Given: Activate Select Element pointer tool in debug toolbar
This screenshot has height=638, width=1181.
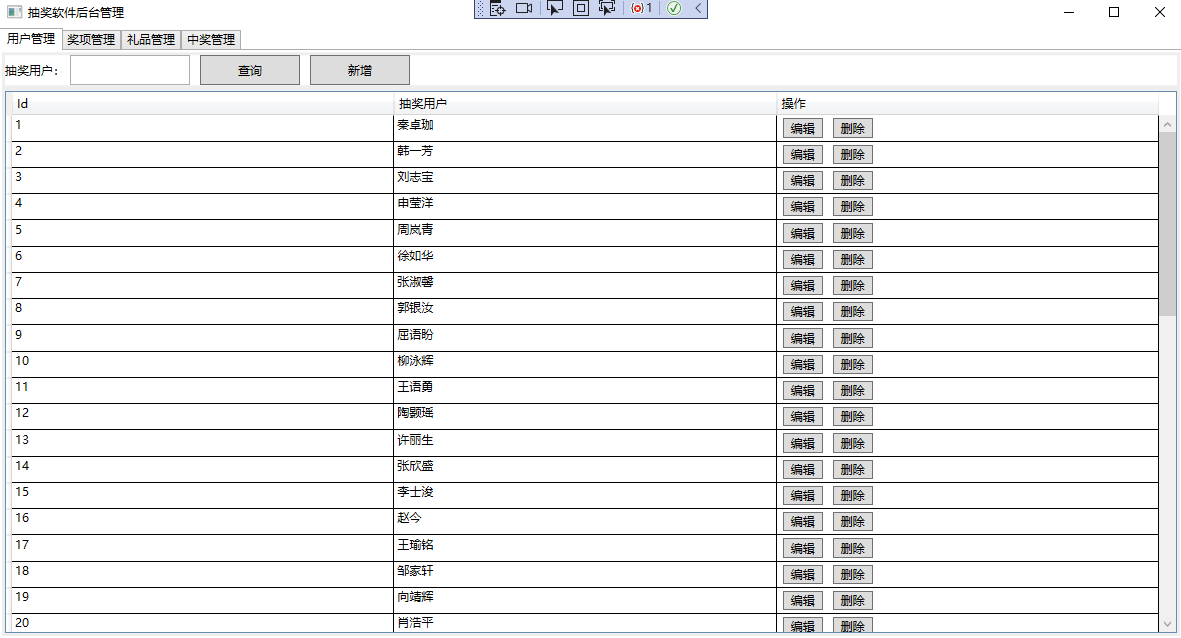Looking at the screenshot, I should tap(555, 8).
